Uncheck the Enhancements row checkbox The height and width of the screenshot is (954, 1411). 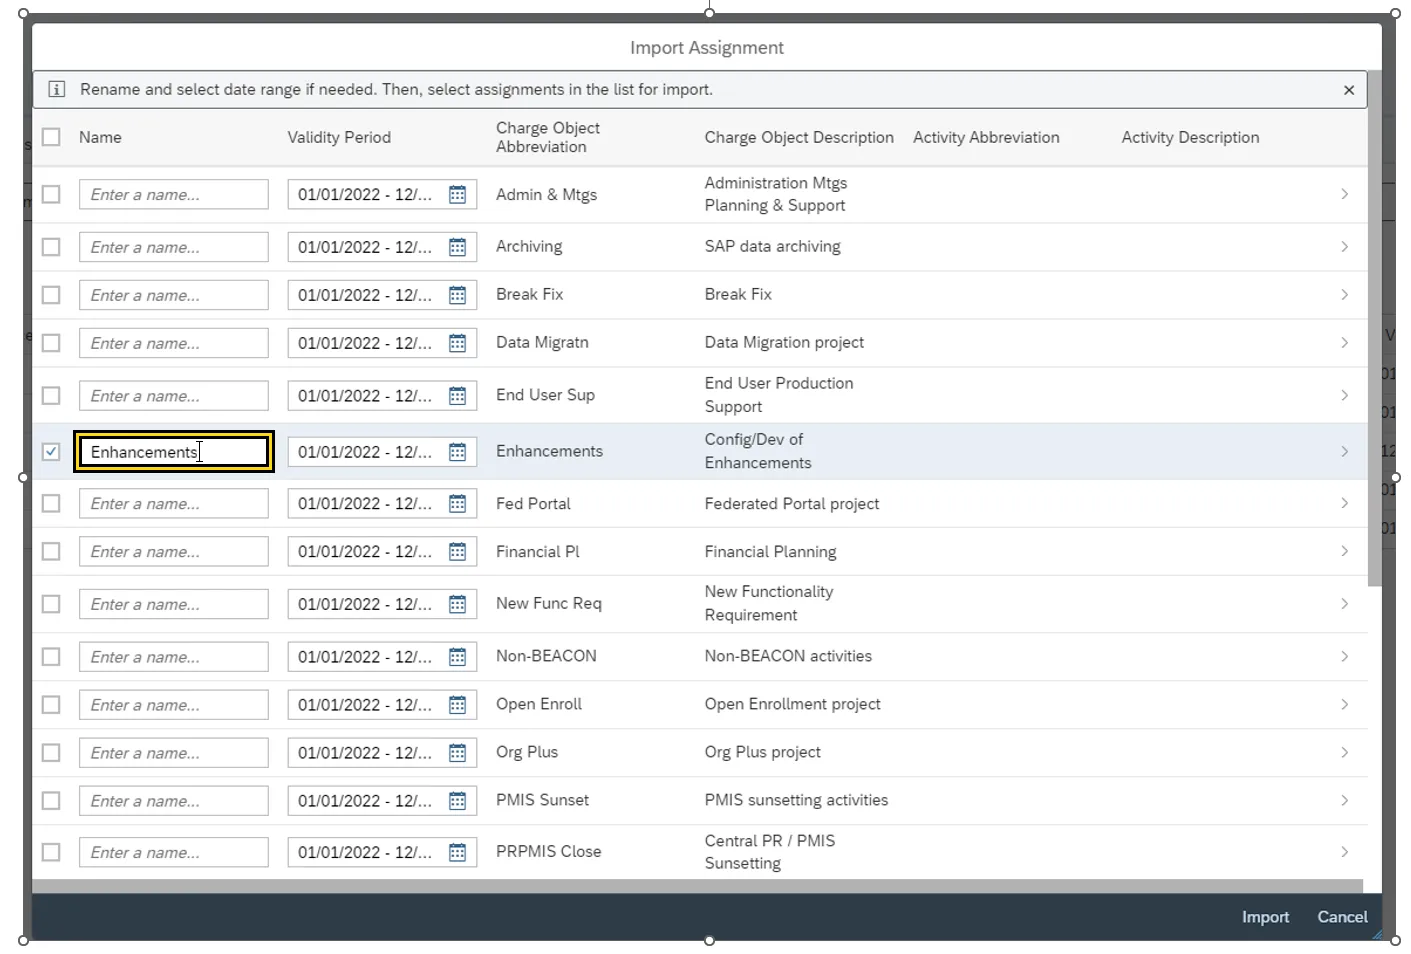51,452
